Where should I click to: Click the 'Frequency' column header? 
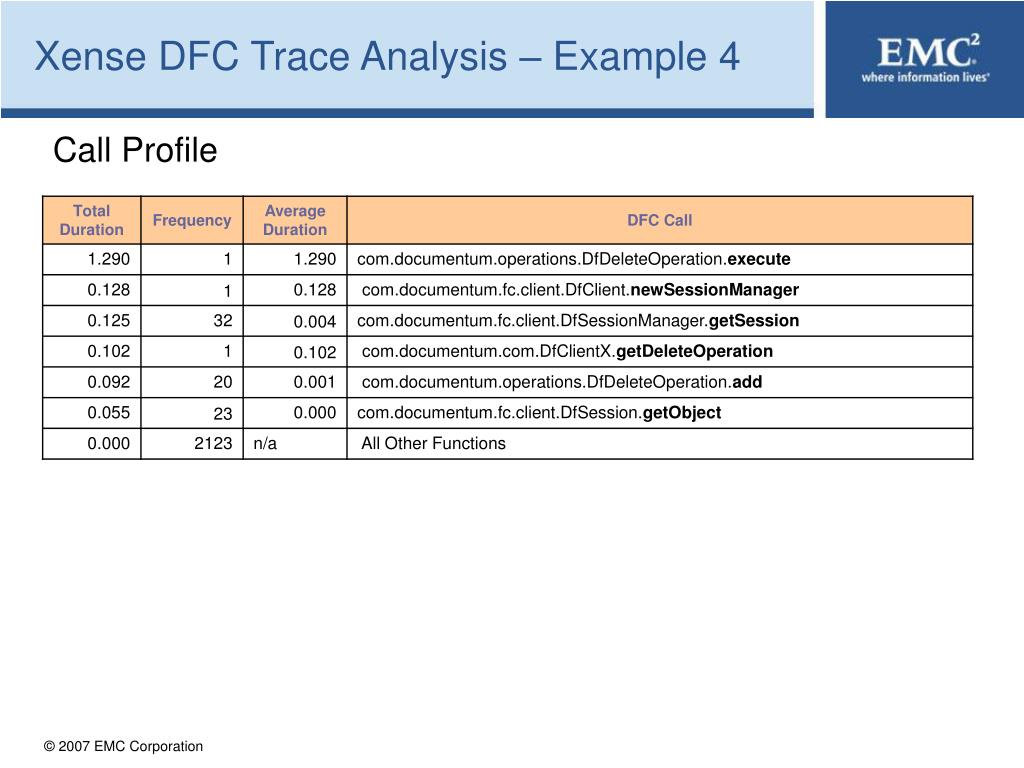click(192, 220)
